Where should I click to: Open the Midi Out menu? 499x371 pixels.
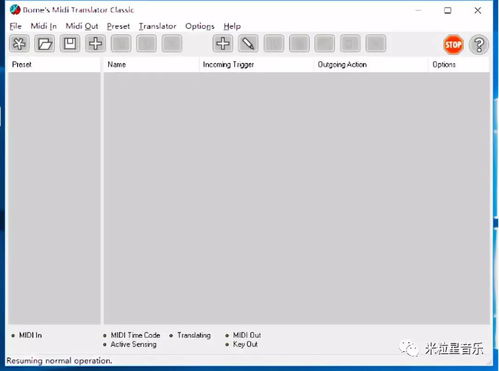pos(82,26)
